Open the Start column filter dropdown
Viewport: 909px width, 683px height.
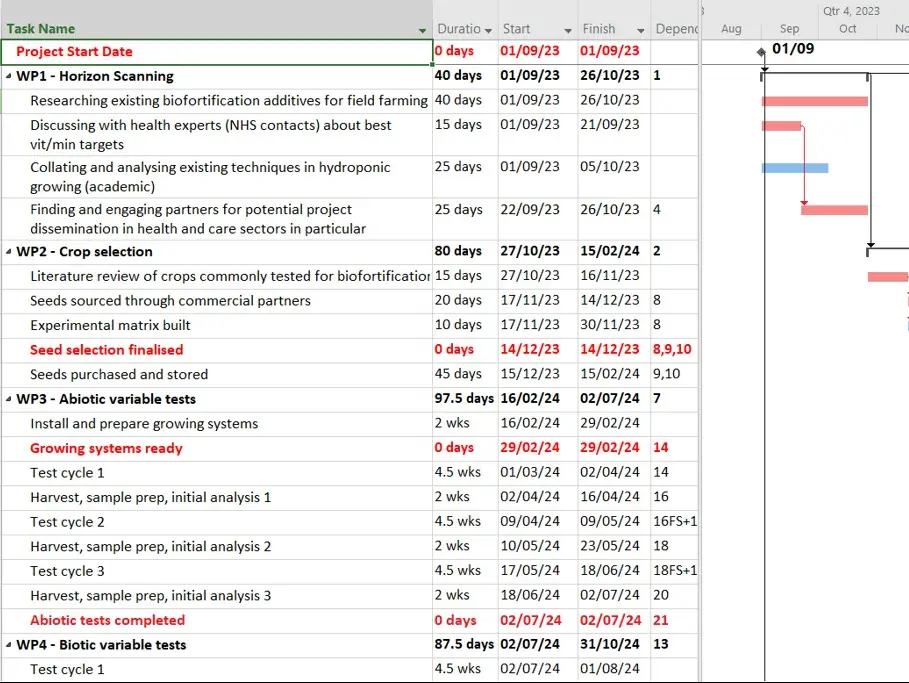(x=568, y=30)
